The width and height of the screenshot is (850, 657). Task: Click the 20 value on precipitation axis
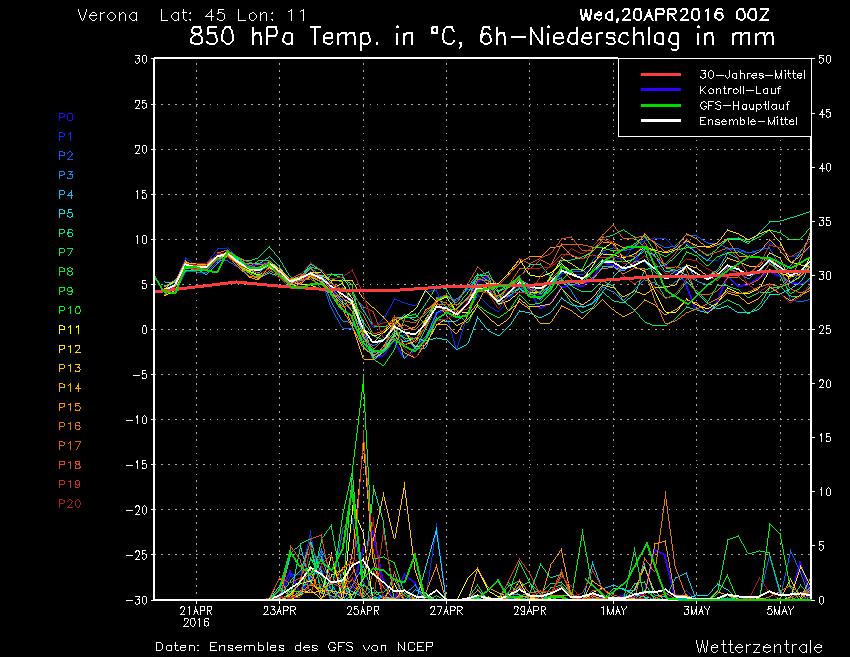(x=825, y=384)
